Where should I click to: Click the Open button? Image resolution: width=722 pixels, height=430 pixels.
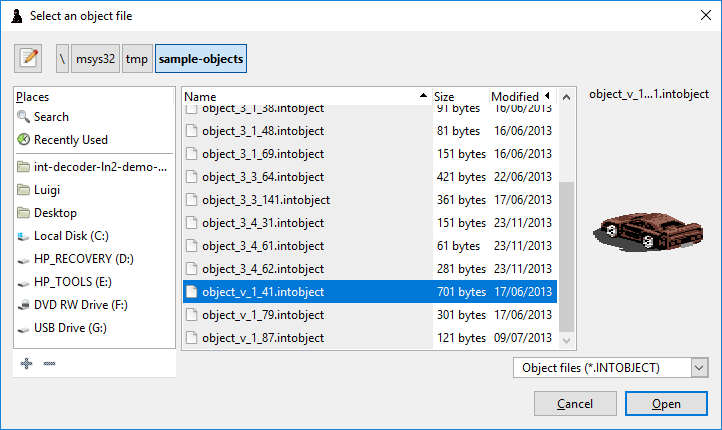pyautogui.click(x=666, y=404)
